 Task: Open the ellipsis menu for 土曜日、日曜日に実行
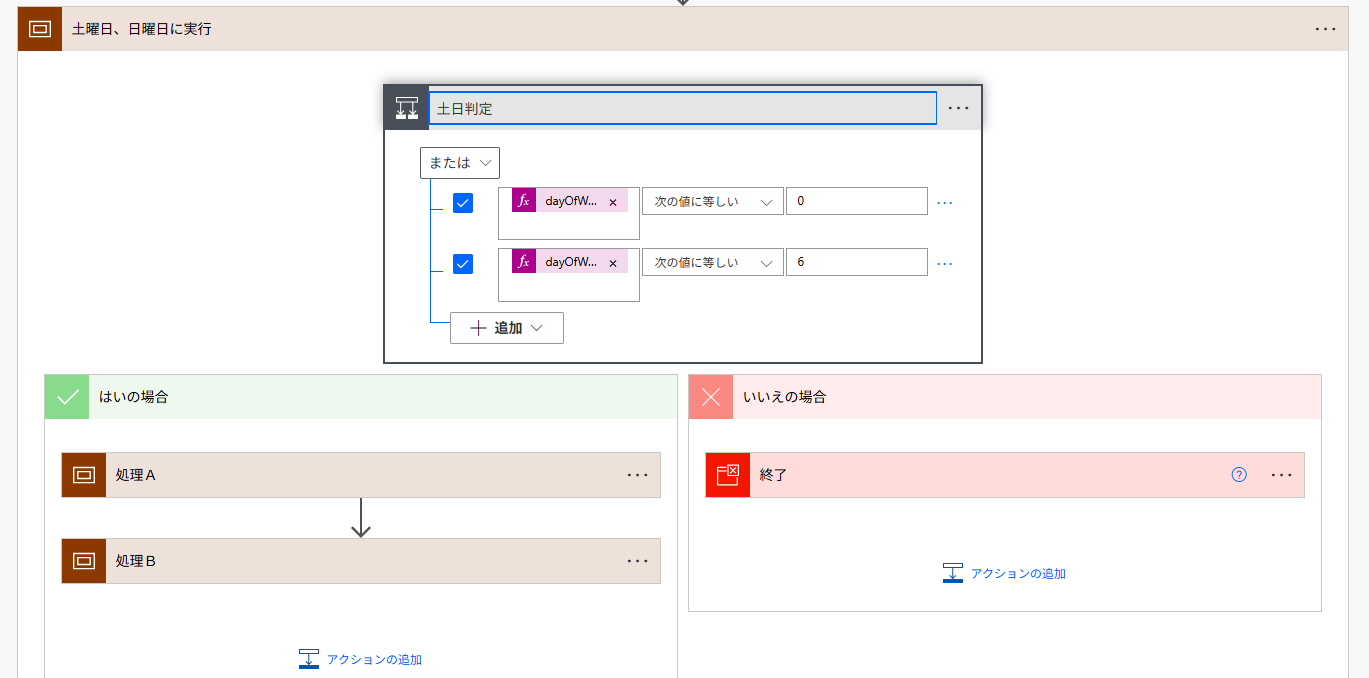[x=1326, y=29]
